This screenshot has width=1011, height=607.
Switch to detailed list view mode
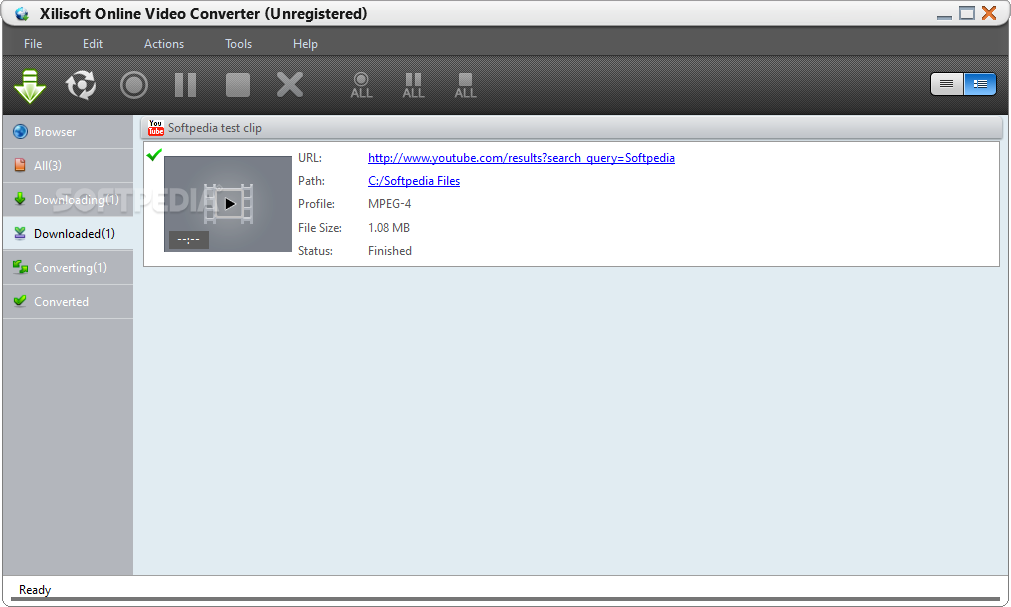(x=980, y=84)
